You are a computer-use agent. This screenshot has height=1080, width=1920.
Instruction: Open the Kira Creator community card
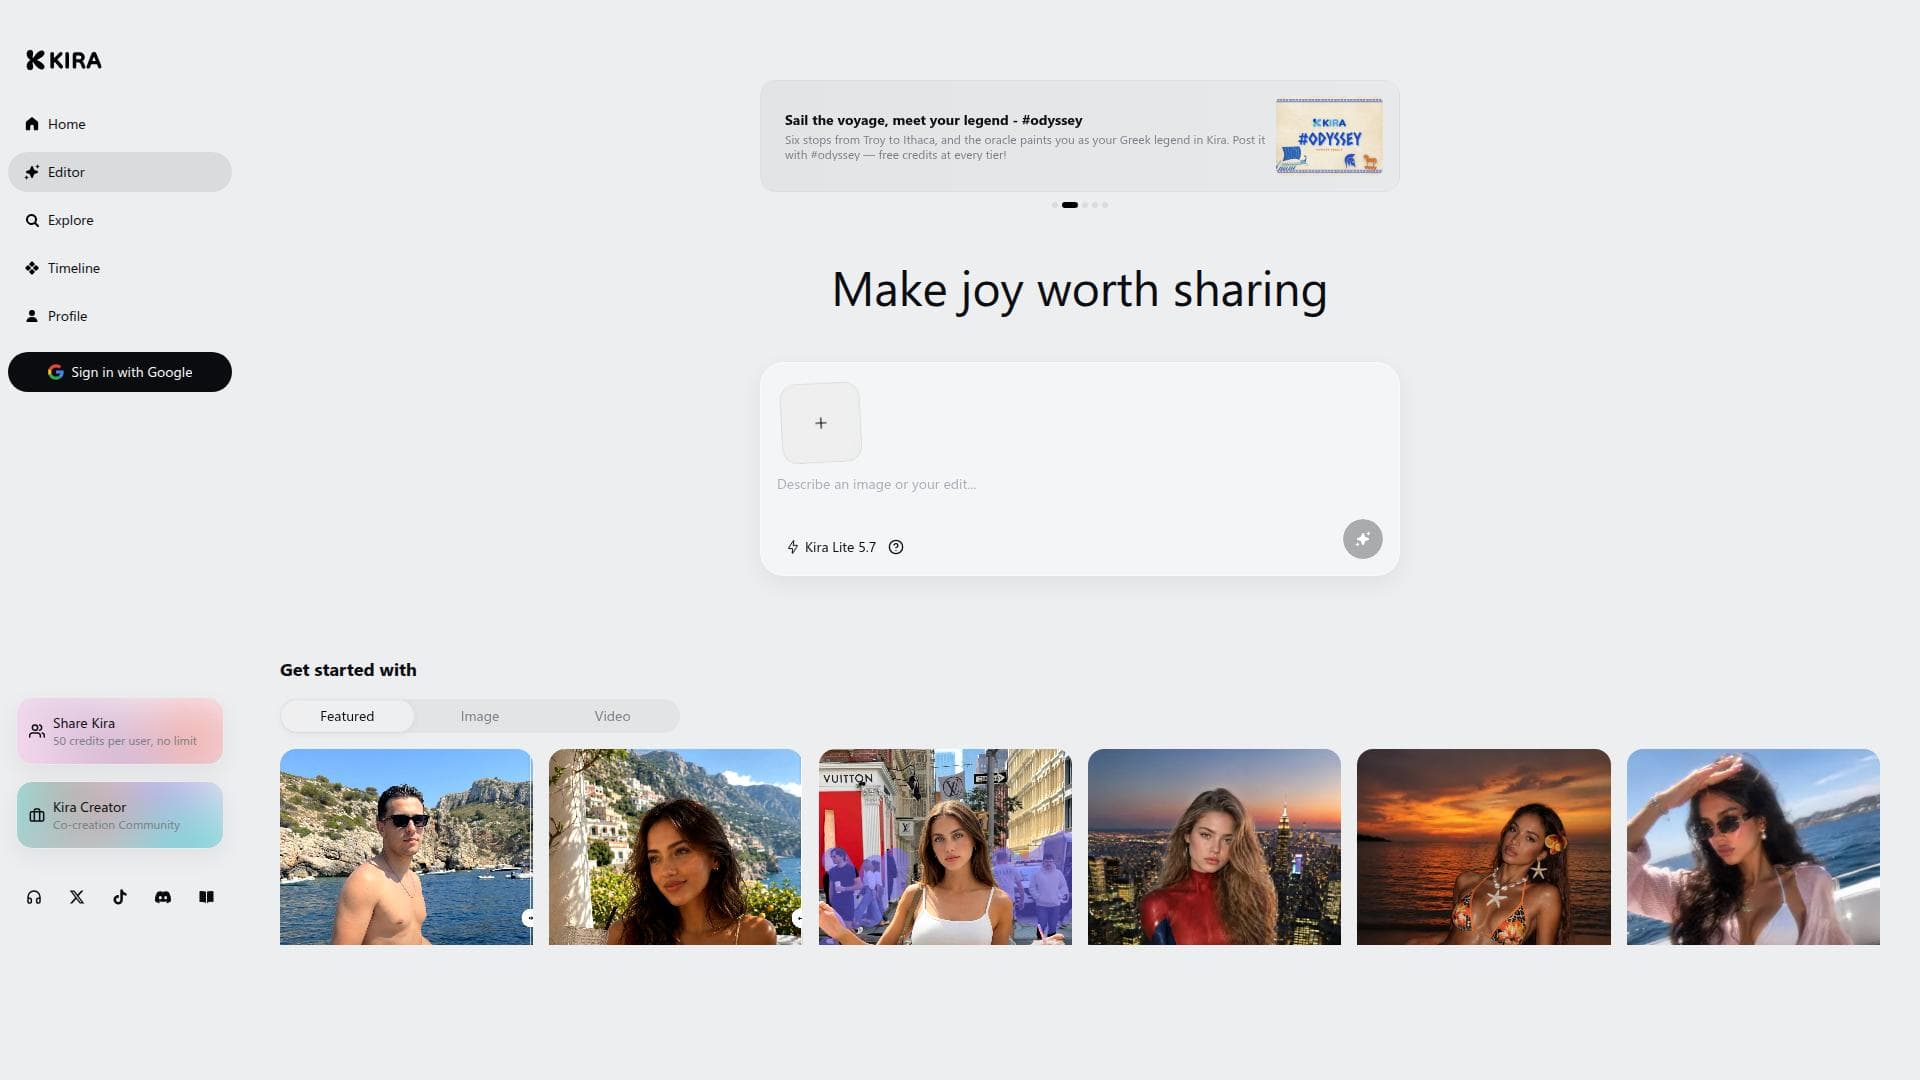click(120, 815)
